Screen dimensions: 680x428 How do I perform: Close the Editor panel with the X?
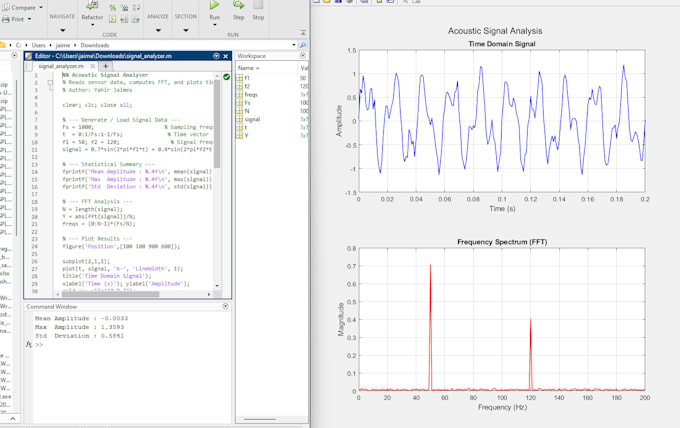[226, 56]
